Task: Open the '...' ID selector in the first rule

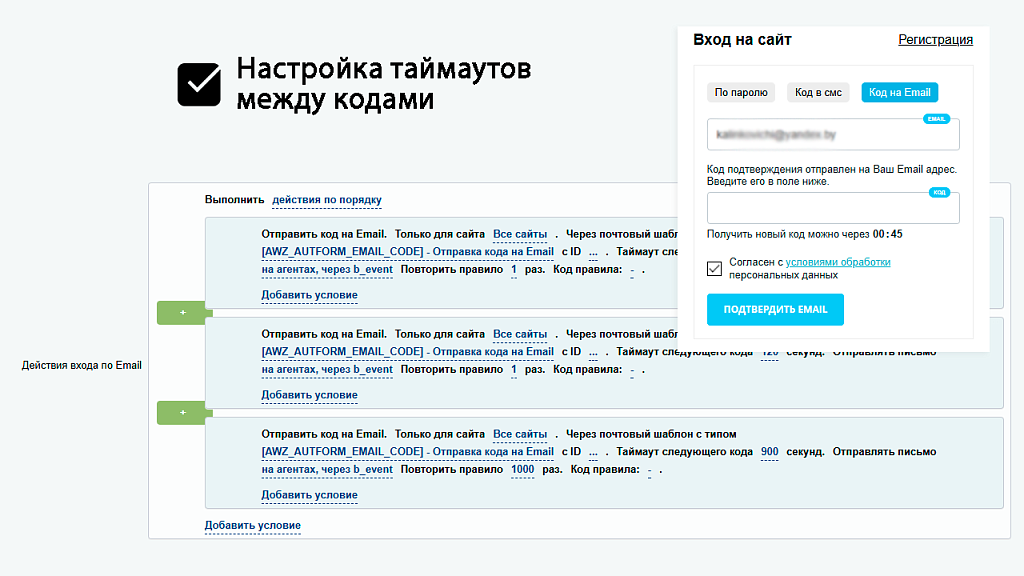Action: point(593,252)
